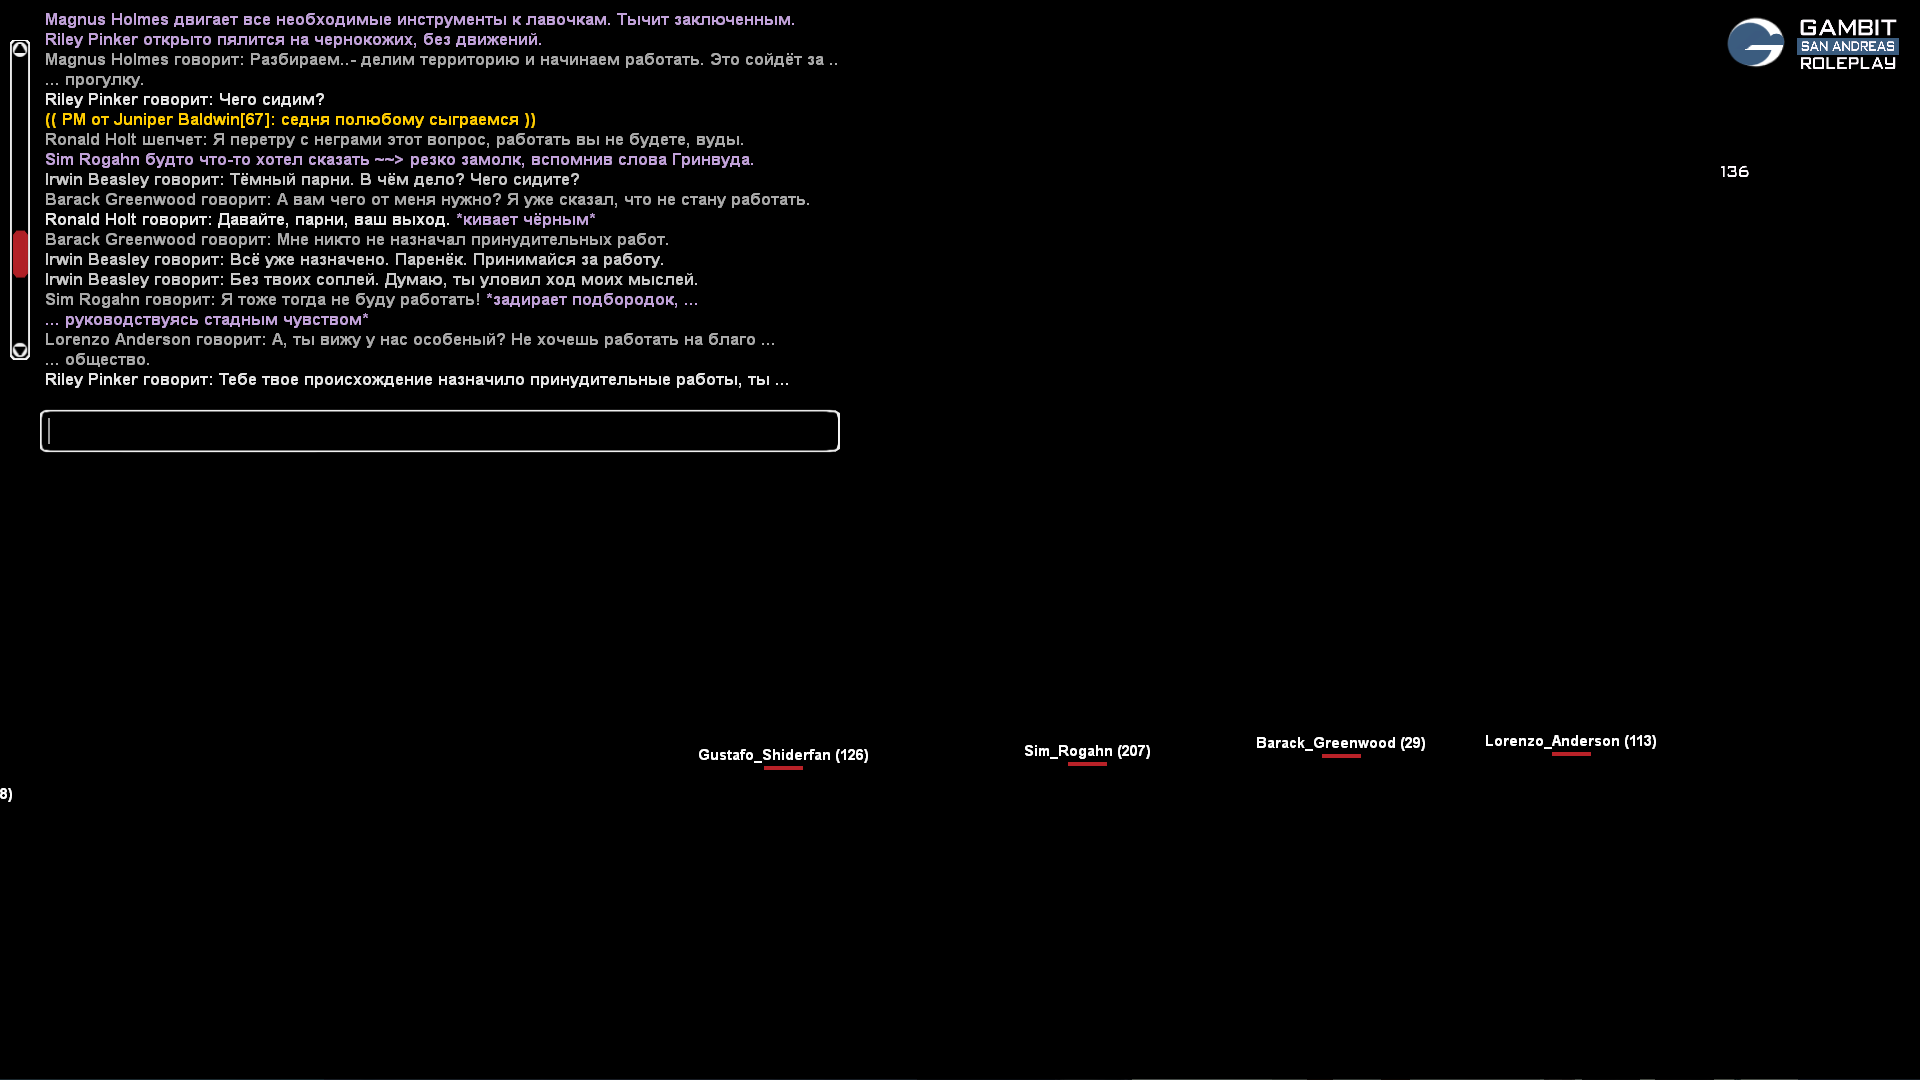This screenshot has height=1080, width=1920.
Task: Click the first chat line by Magnus Holmes
Action: [420, 20]
